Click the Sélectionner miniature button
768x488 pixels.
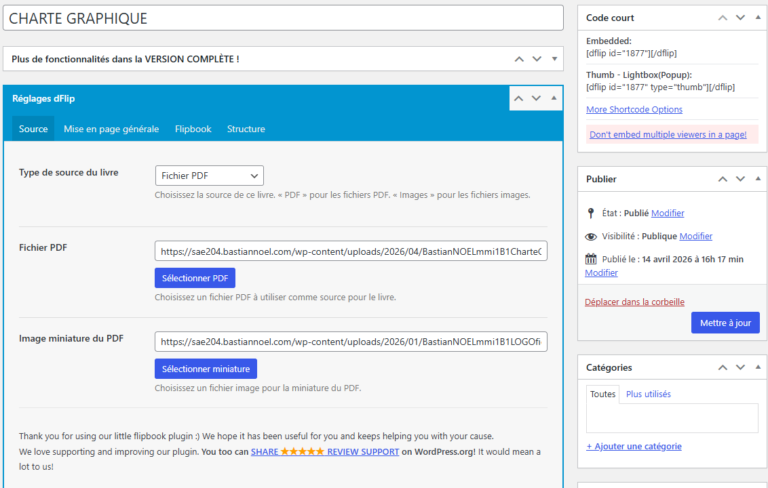click(x=206, y=369)
